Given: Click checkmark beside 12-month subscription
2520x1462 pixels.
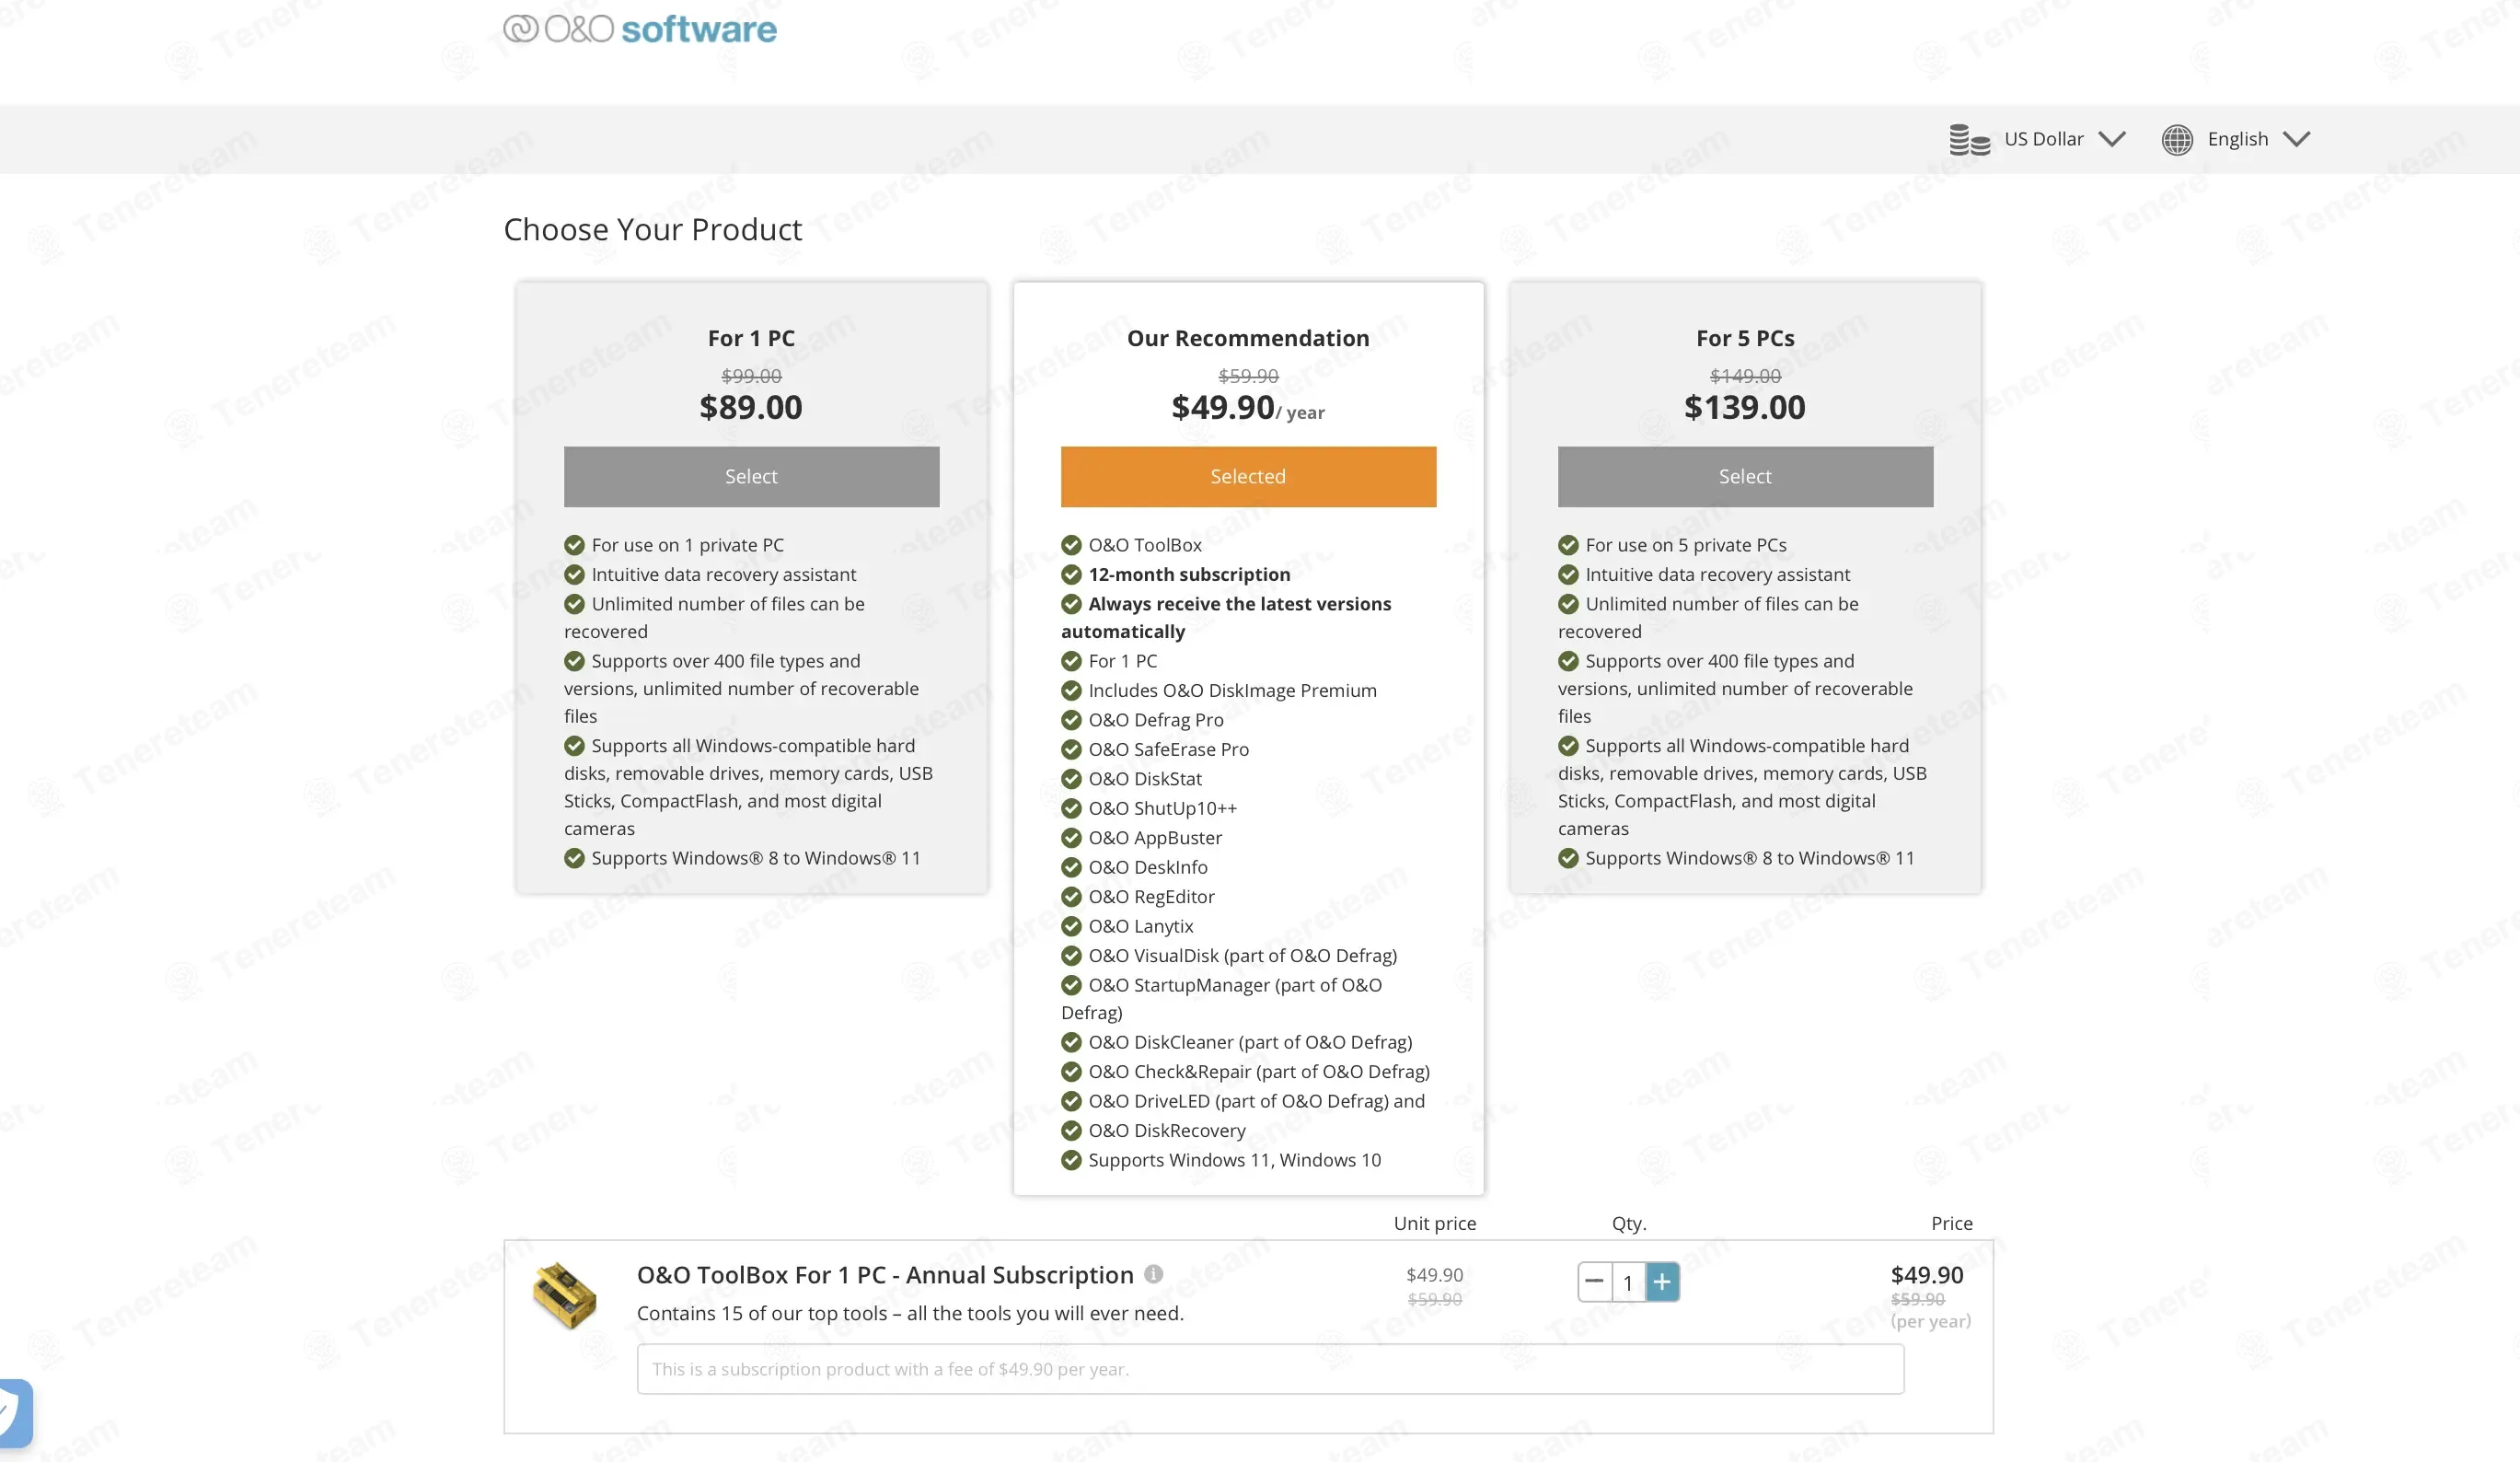Looking at the screenshot, I should [x=1071, y=574].
